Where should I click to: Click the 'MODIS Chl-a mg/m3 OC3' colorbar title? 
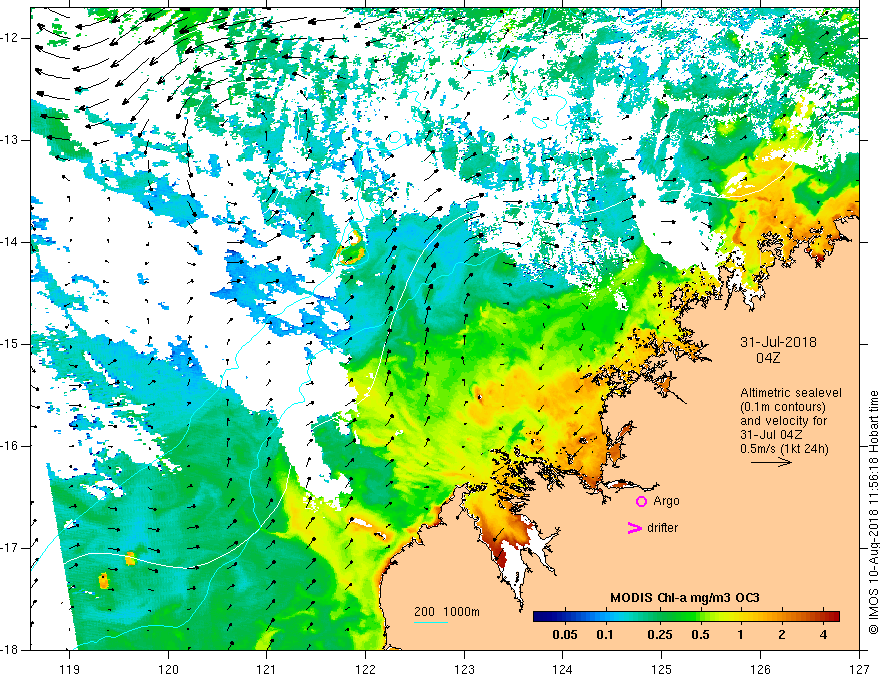click(x=685, y=598)
